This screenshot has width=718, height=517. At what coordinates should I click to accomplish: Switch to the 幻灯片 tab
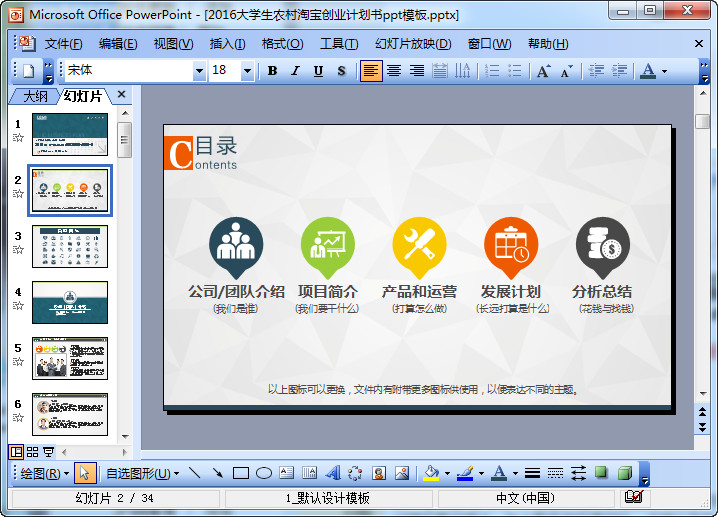coord(83,96)
